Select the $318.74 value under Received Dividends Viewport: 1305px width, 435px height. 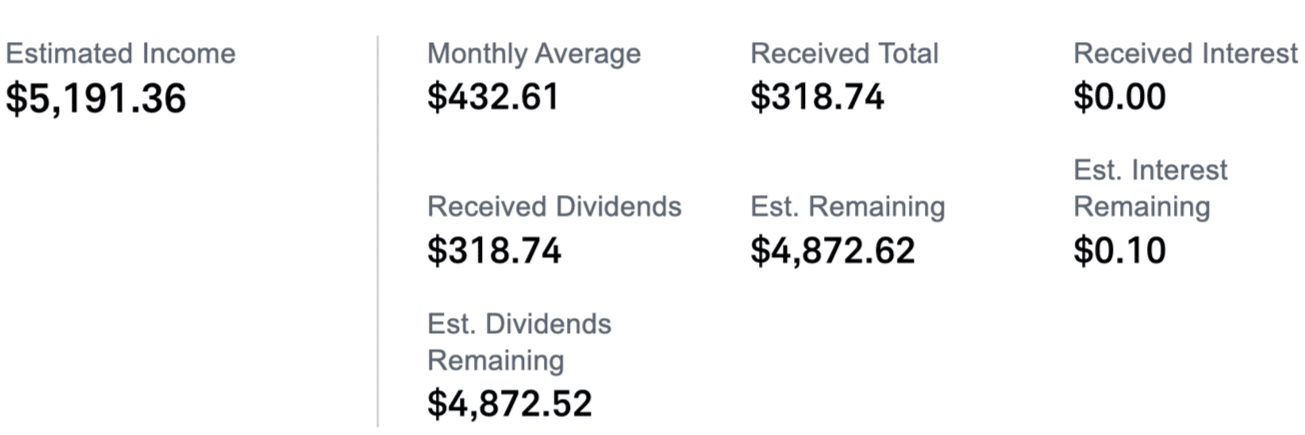pos(494,251)
